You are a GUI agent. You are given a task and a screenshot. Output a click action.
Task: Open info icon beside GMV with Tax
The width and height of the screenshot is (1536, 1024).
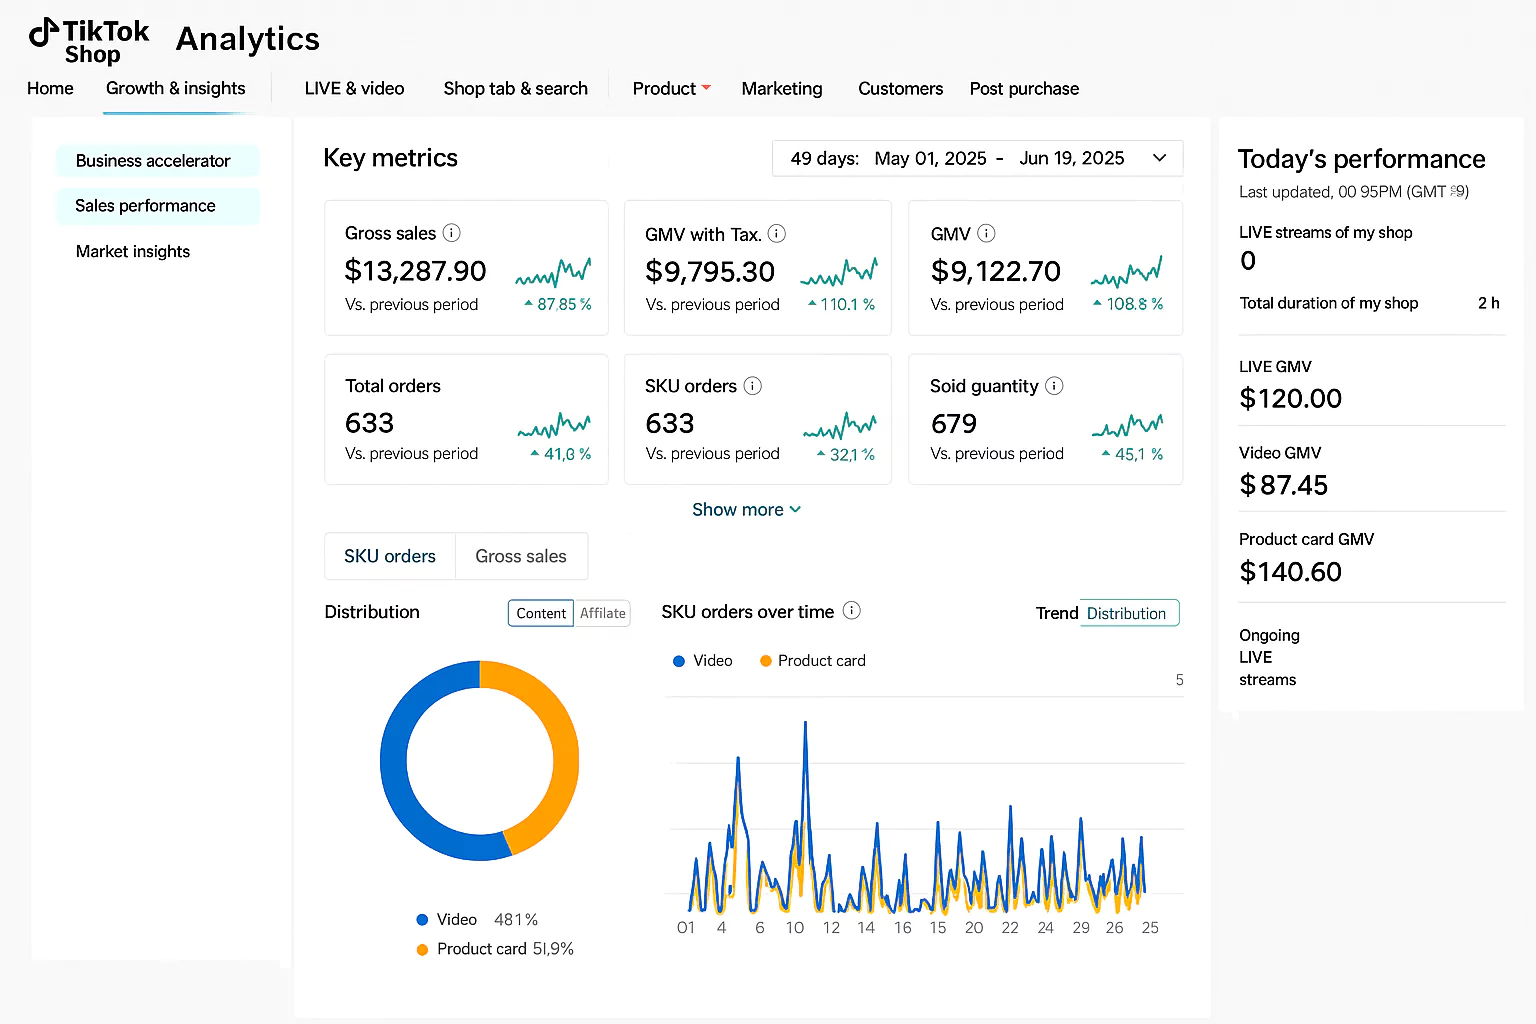777,234
